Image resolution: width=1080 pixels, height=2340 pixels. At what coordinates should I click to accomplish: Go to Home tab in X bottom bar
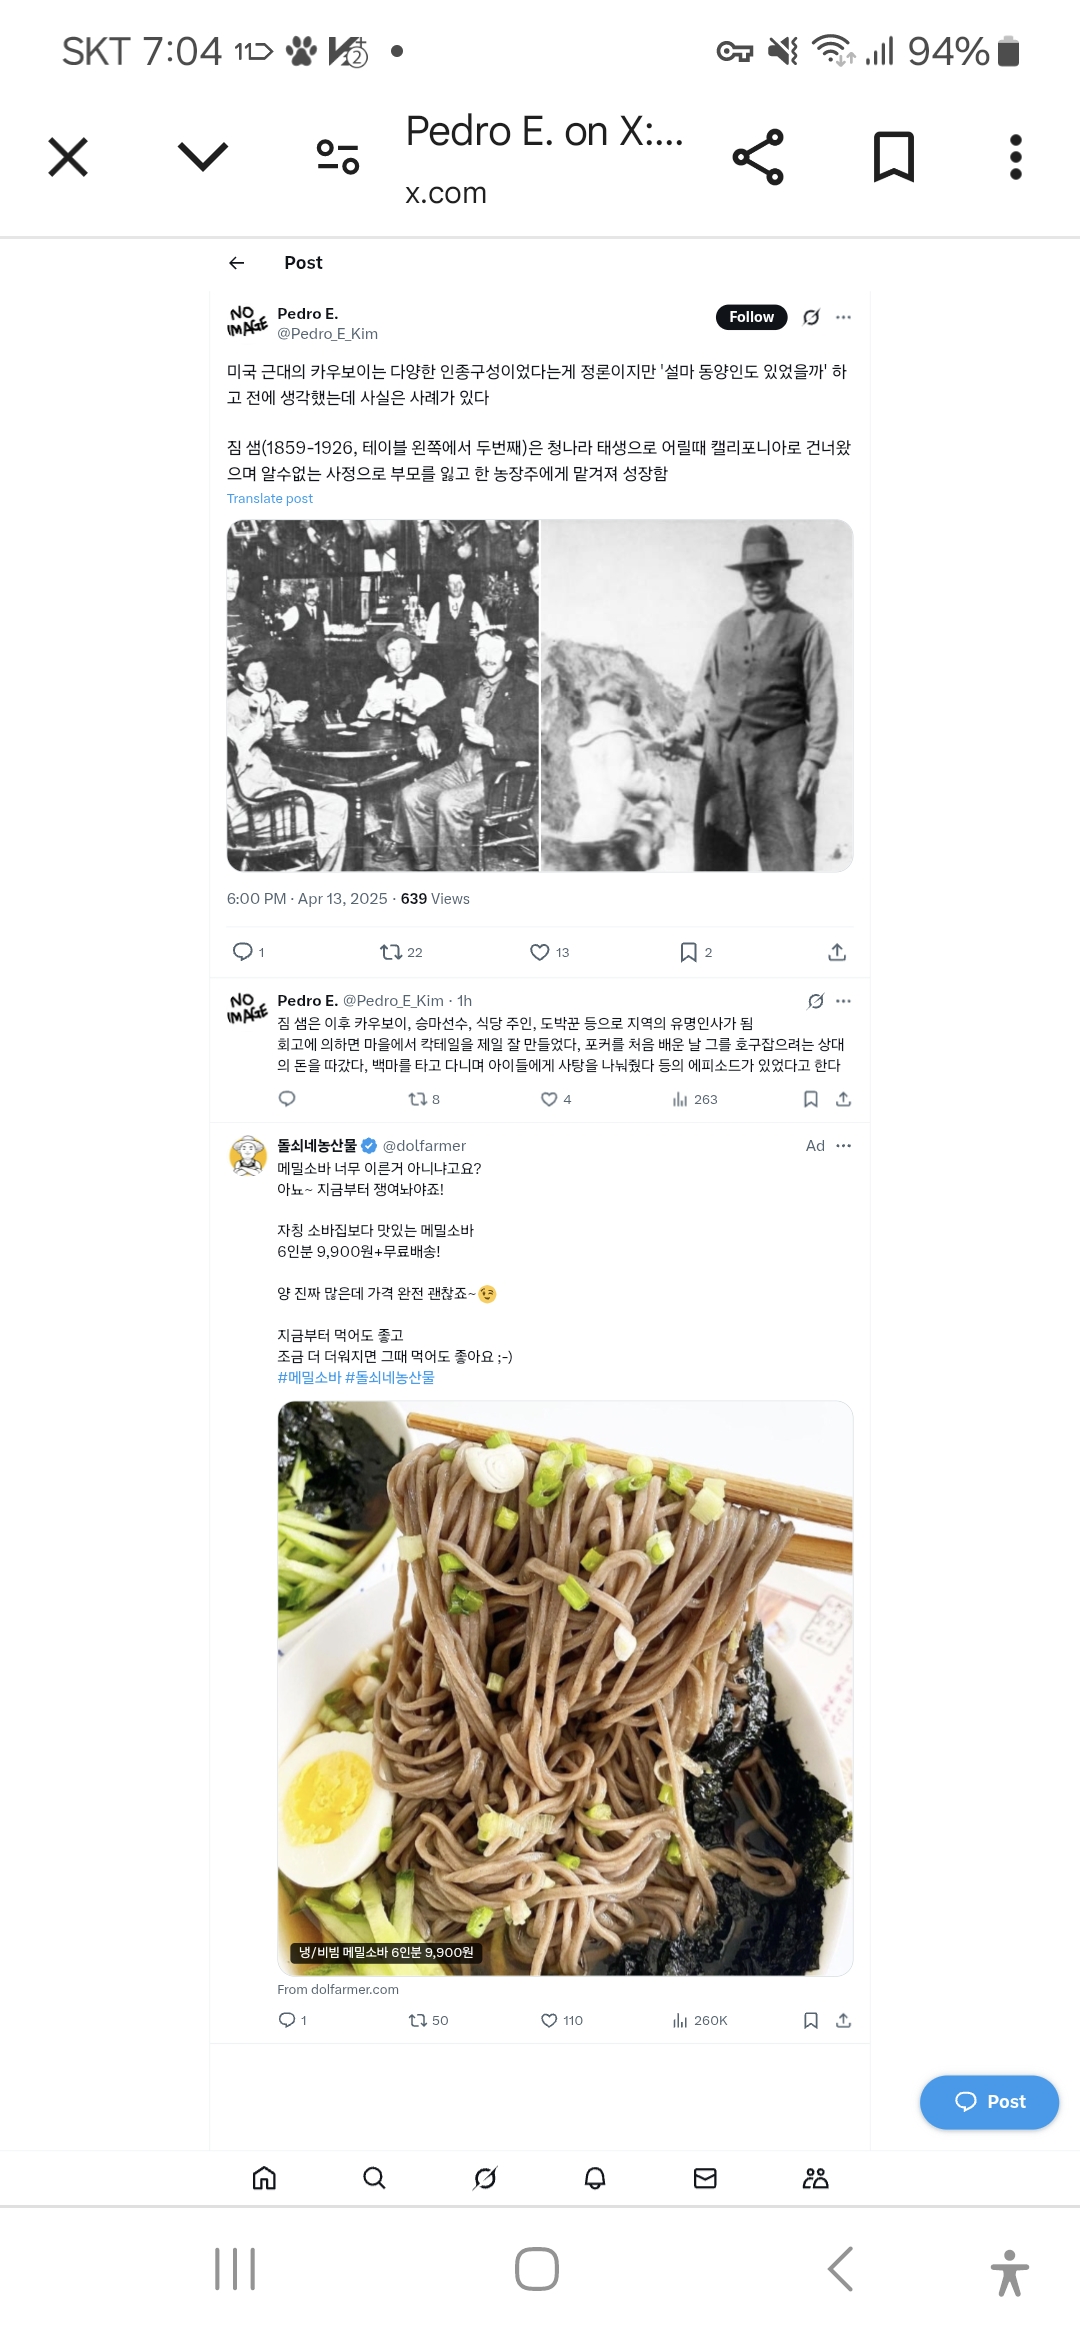(x=264, y=2178)
